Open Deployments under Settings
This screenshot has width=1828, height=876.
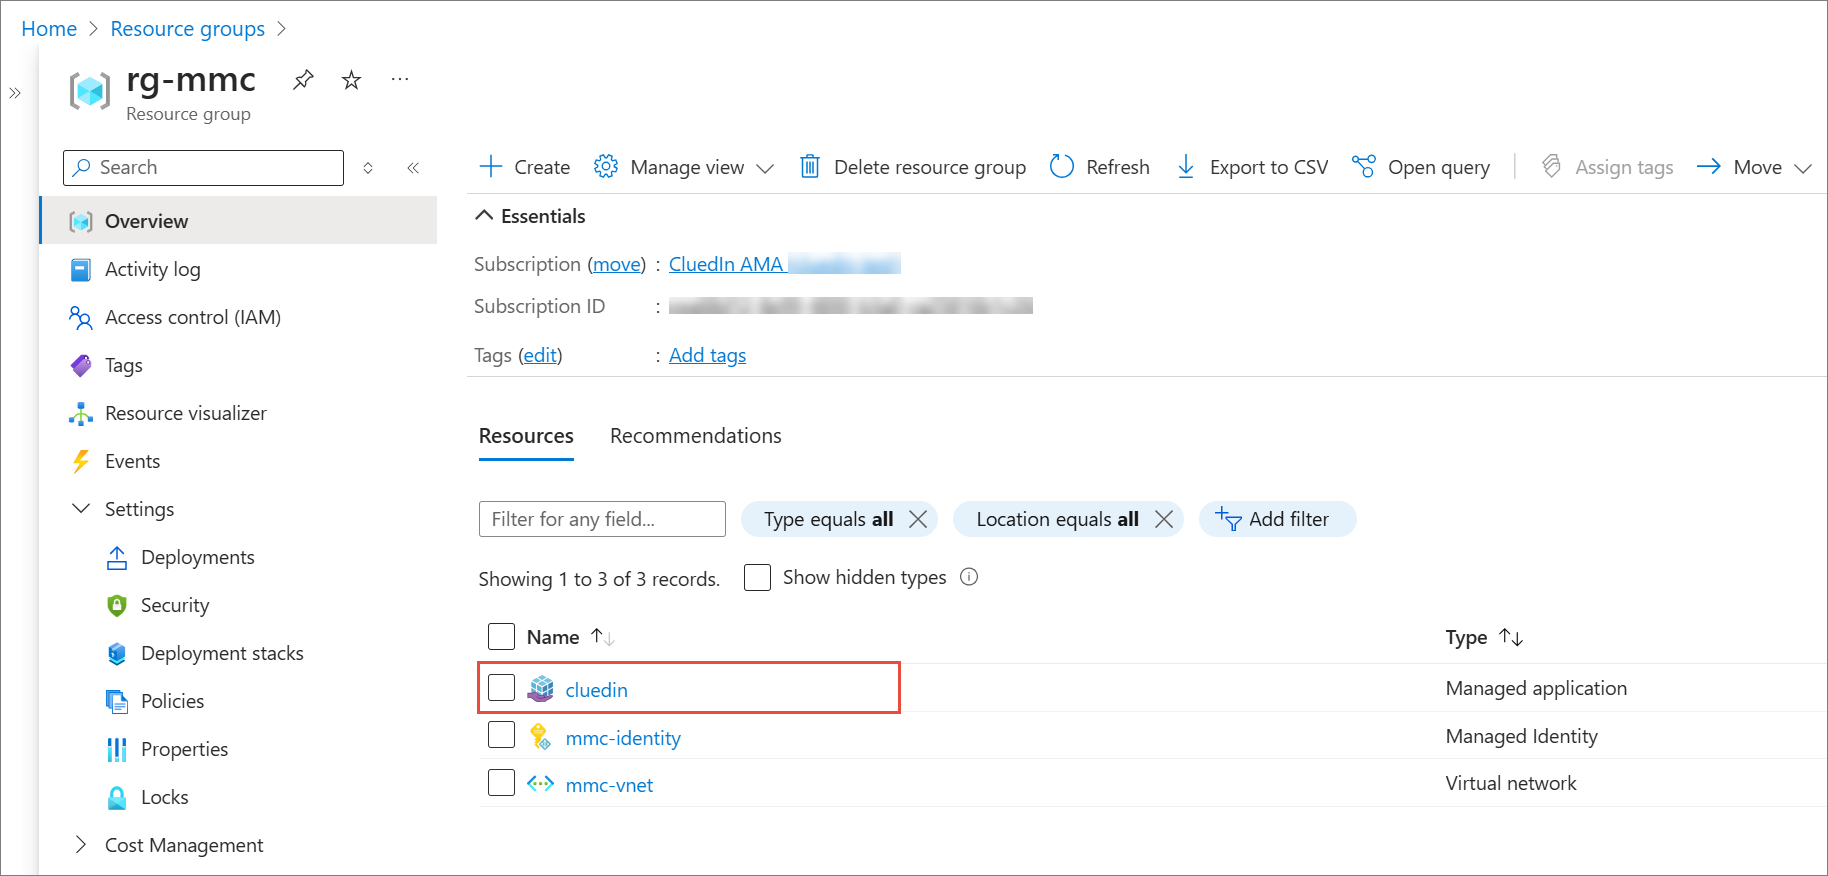[x=197, y=557]
